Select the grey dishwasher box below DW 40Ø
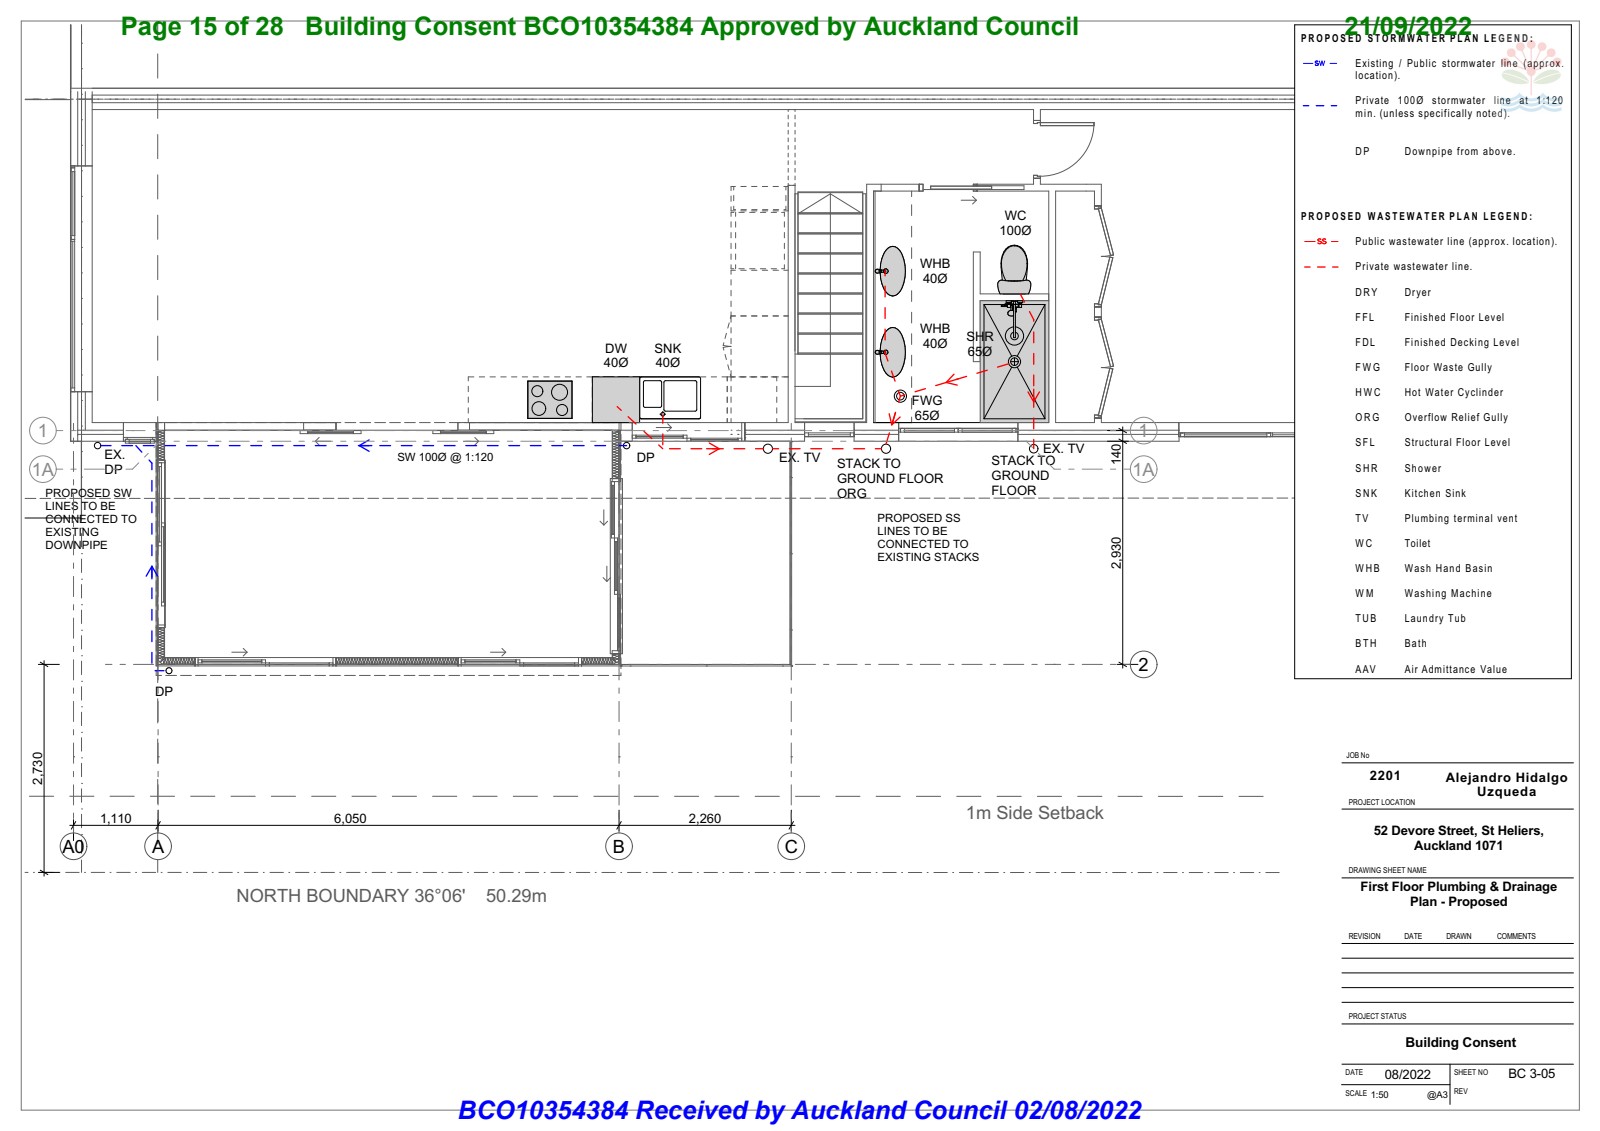The width and height of the screenshot is (1600, 1131). point(616,399)
